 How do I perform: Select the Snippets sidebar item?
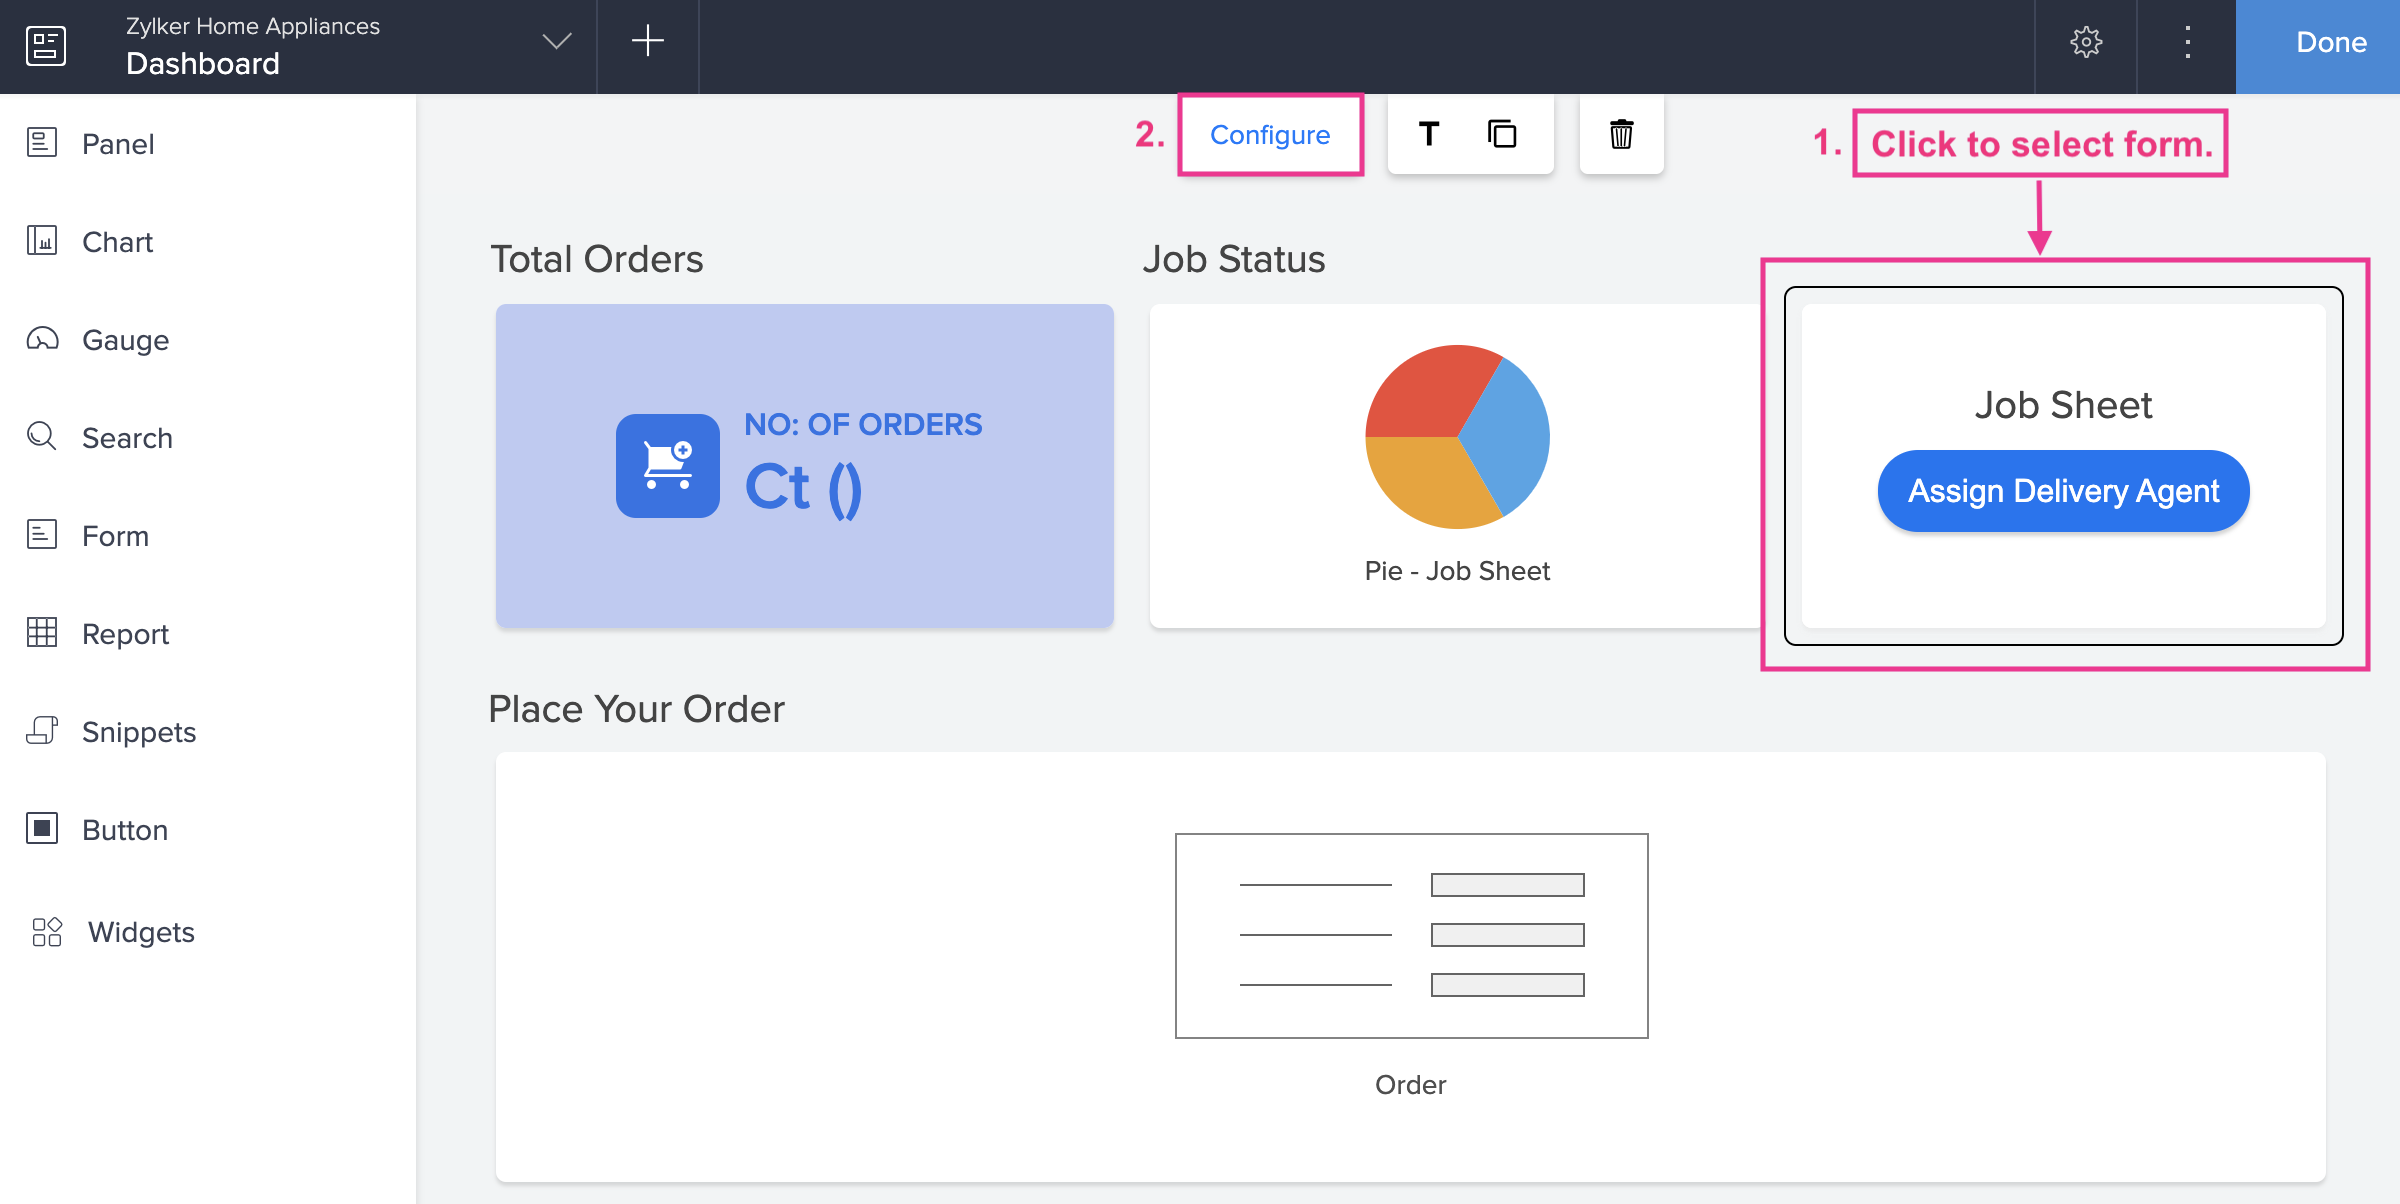click(138, 732)
